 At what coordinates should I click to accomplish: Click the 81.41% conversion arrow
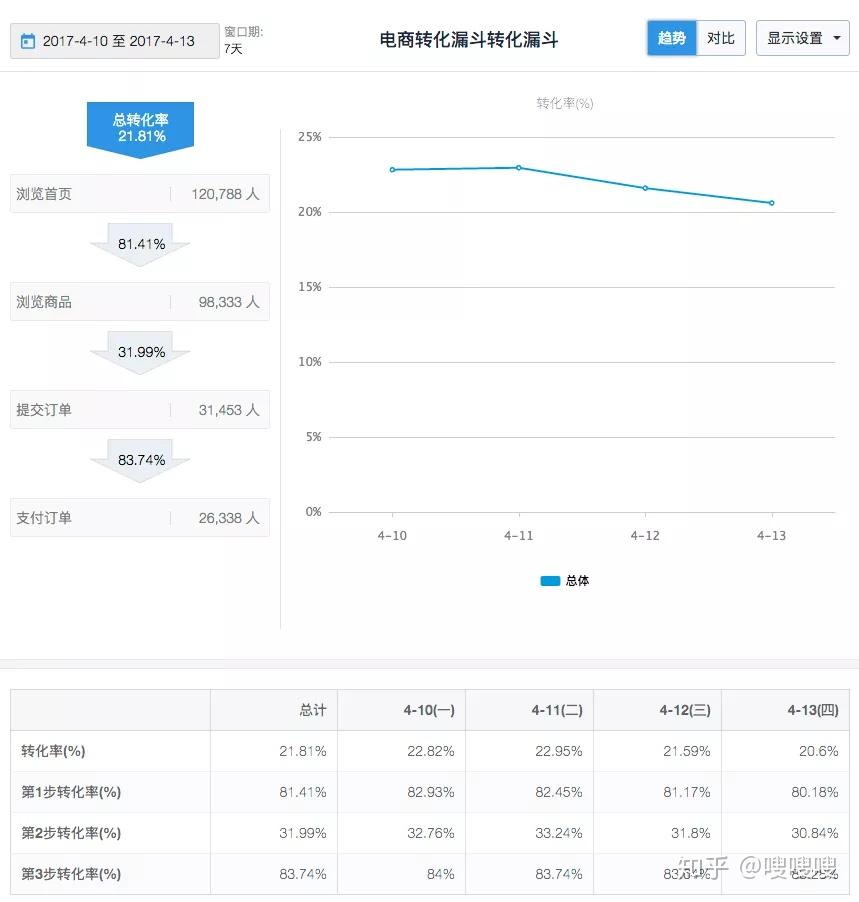click(x=140, y=244)
